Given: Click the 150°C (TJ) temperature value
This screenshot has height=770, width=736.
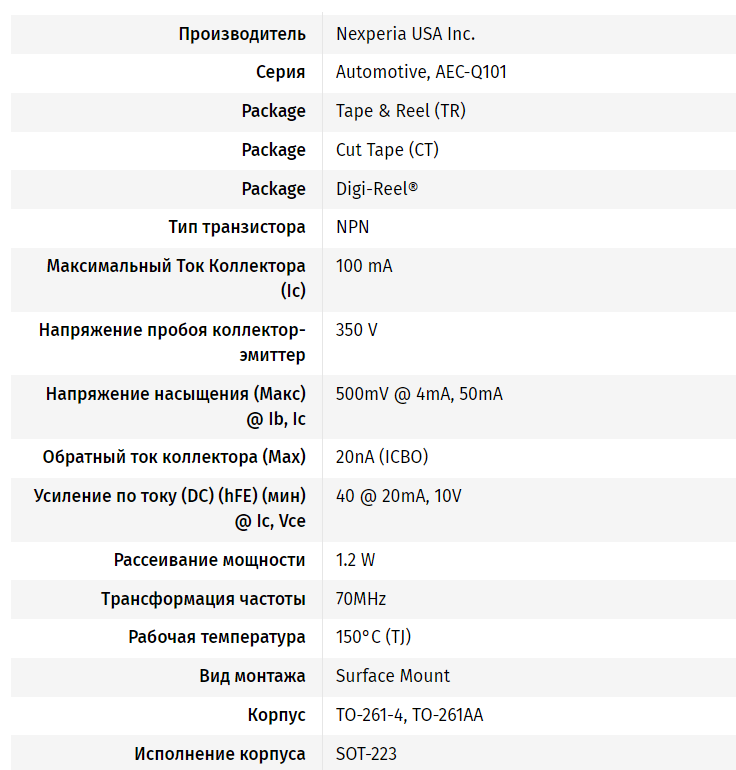Looking at the screenshot, I should point(373,637).
